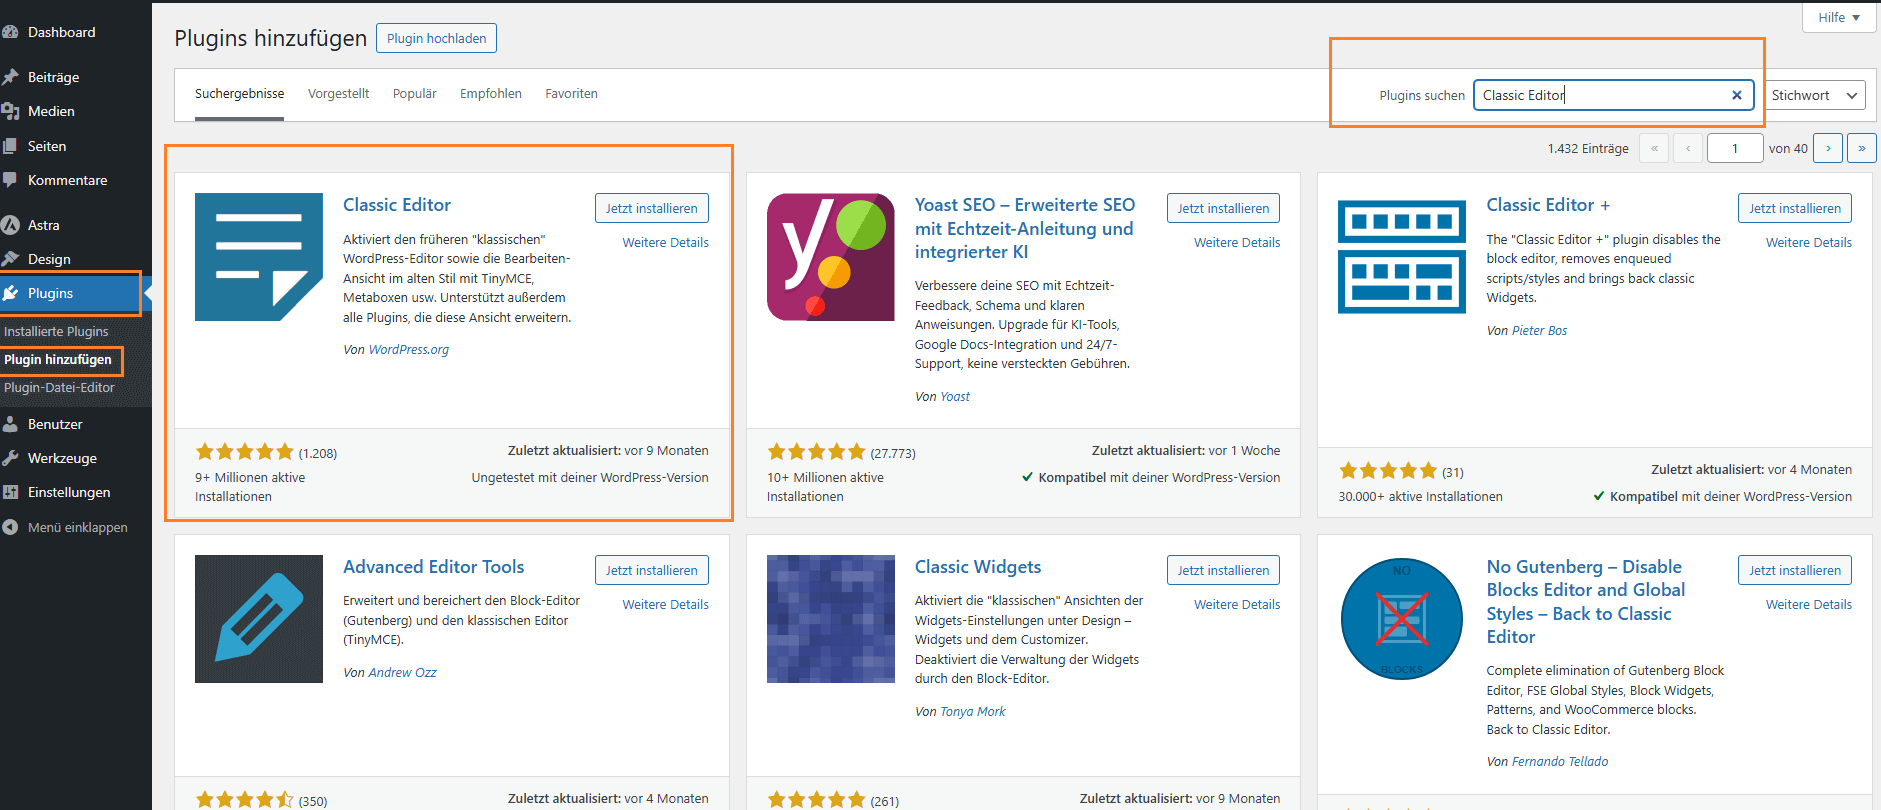
Task: Click the Kommentare speech bubble icon
Action: pyautogui.click(x=10, y=180)
